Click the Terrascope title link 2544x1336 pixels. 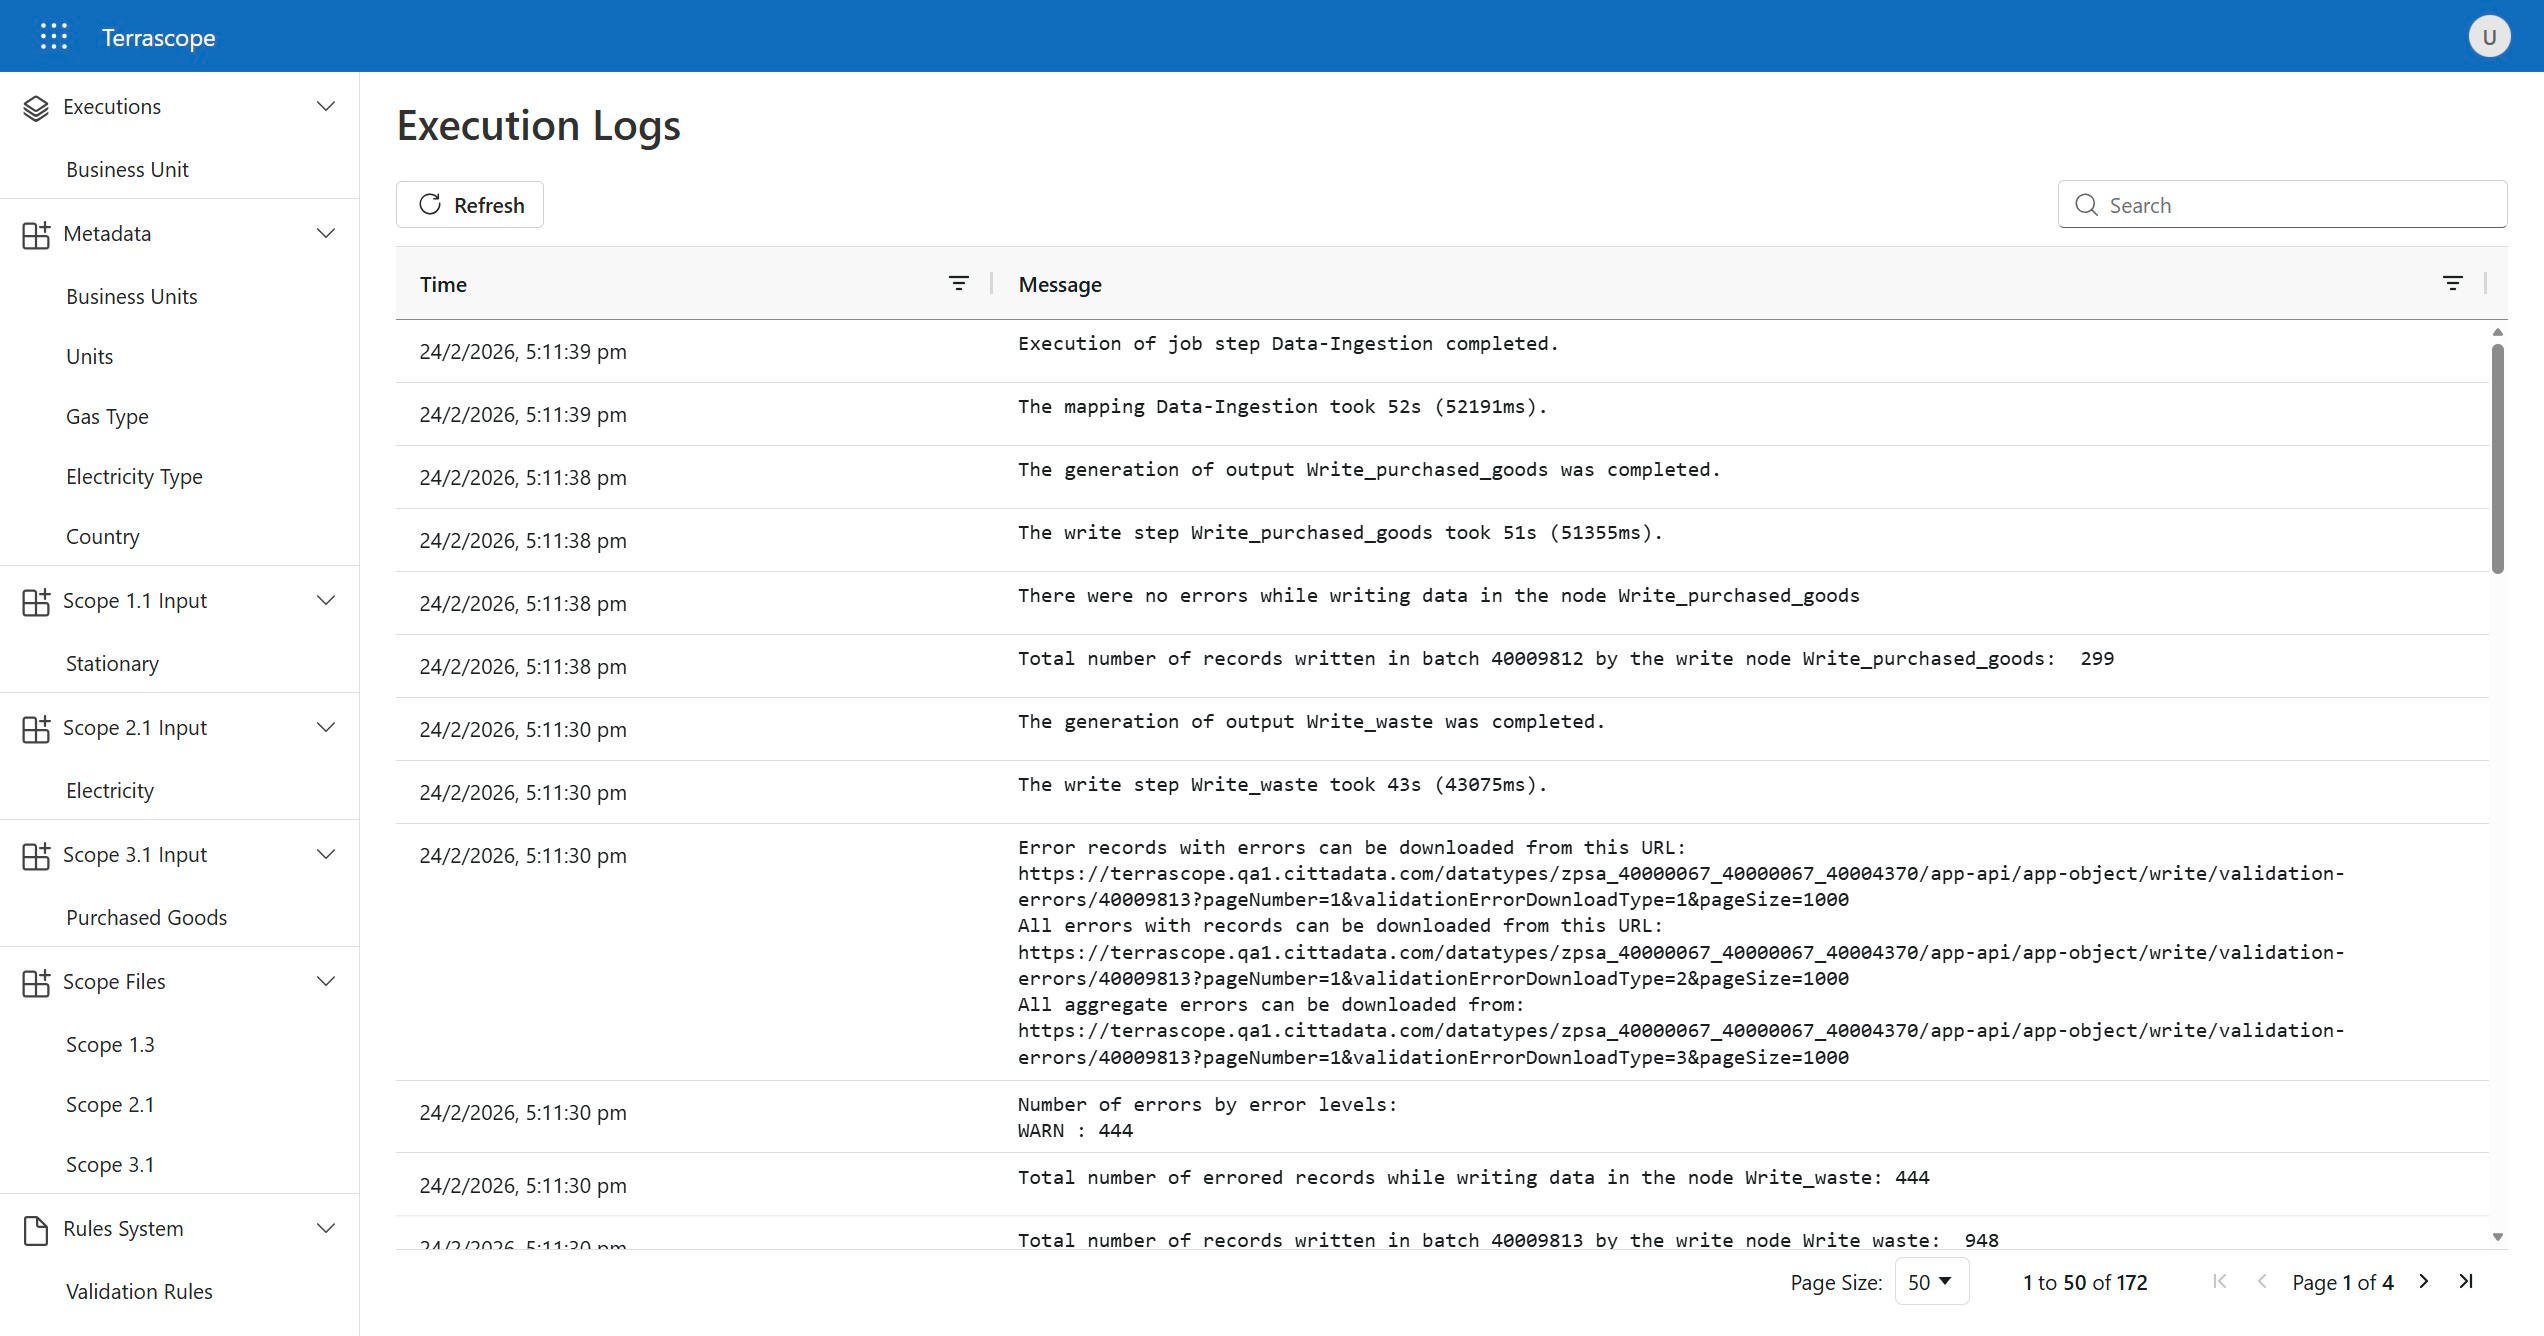(158, 38)
